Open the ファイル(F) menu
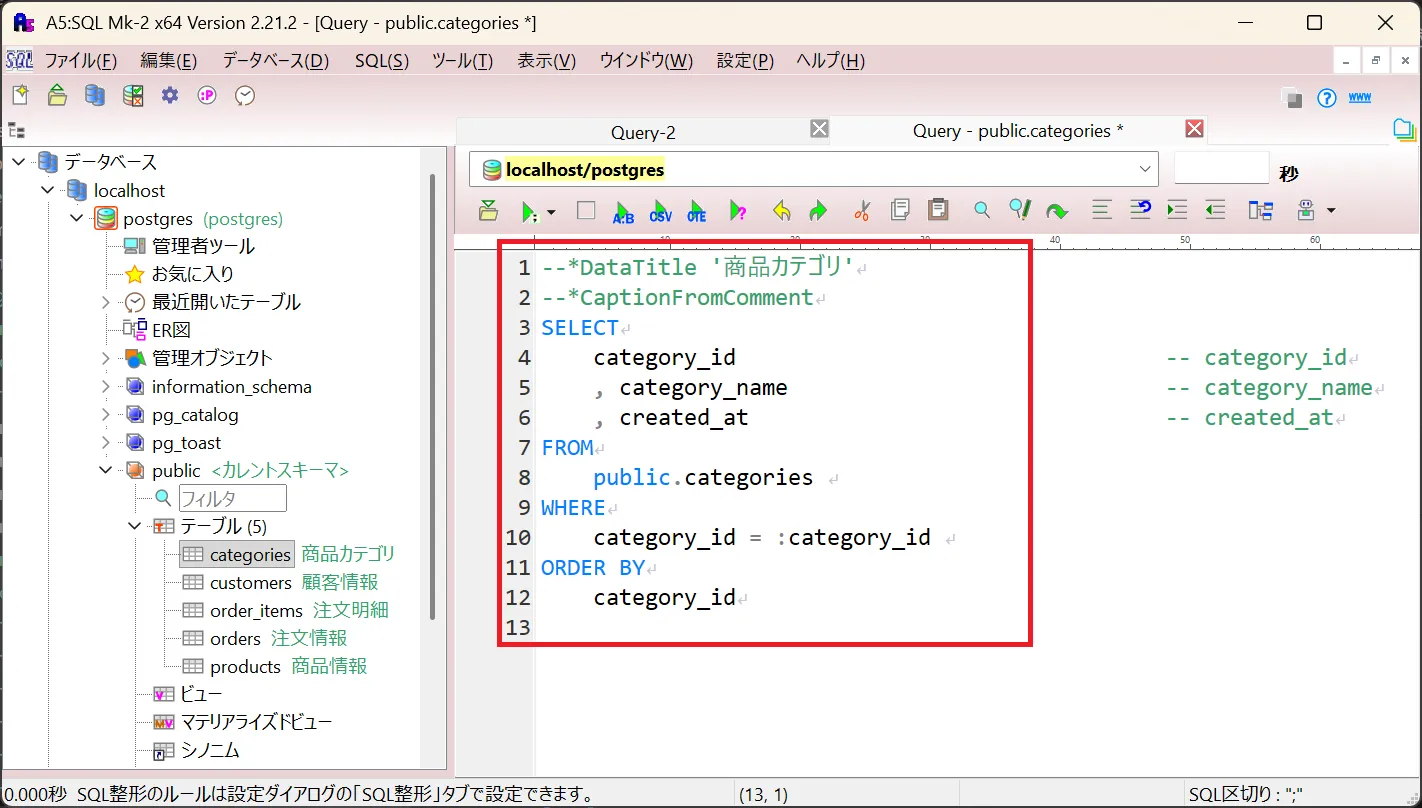Viewport: 1422px width, 808px height. click(x=81, y=61)
